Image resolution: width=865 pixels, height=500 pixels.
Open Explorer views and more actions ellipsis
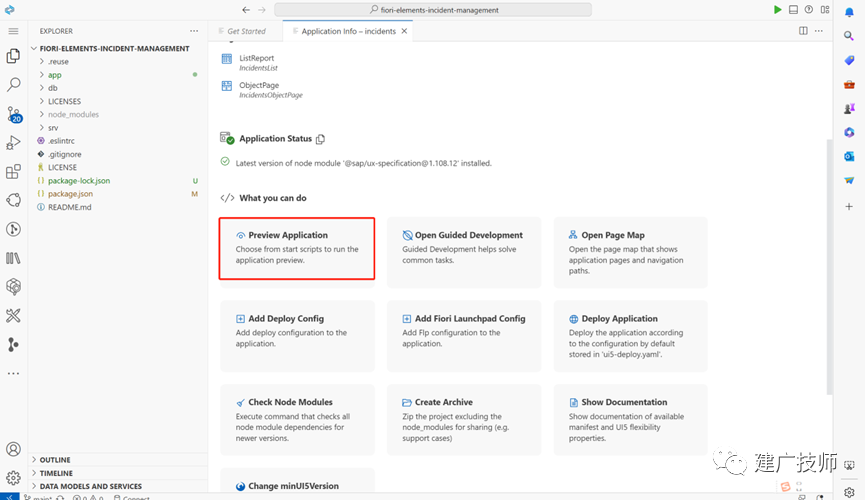pos(194,31)
